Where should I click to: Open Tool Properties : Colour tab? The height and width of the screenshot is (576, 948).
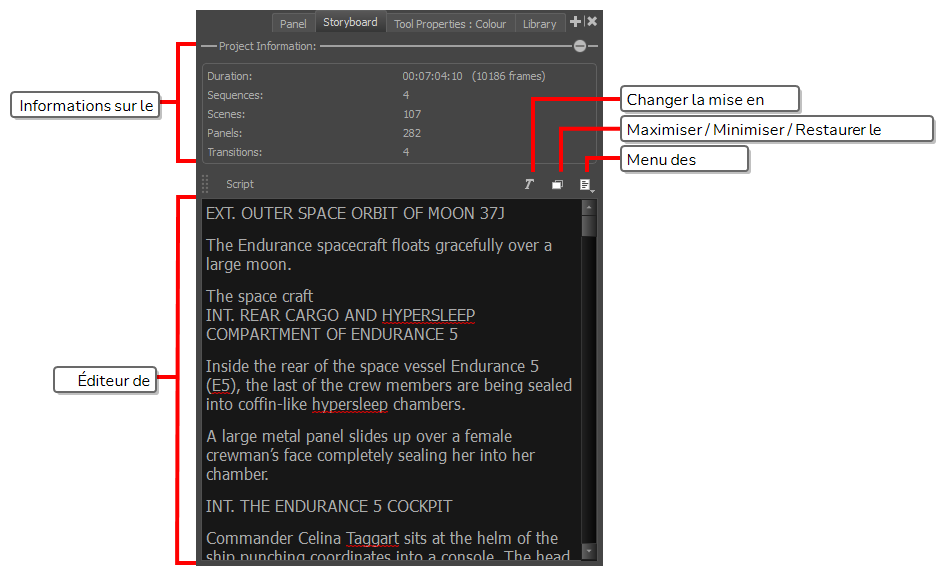(450, 24)
